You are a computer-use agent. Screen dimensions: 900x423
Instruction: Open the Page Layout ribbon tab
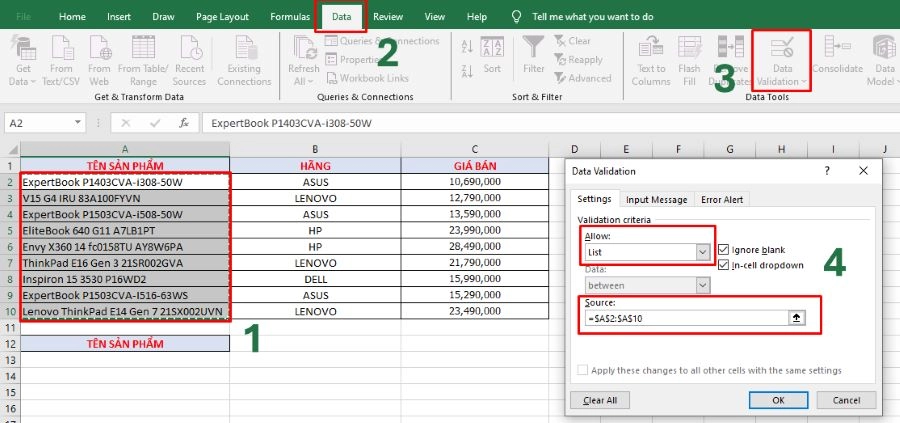click(223, 17)
